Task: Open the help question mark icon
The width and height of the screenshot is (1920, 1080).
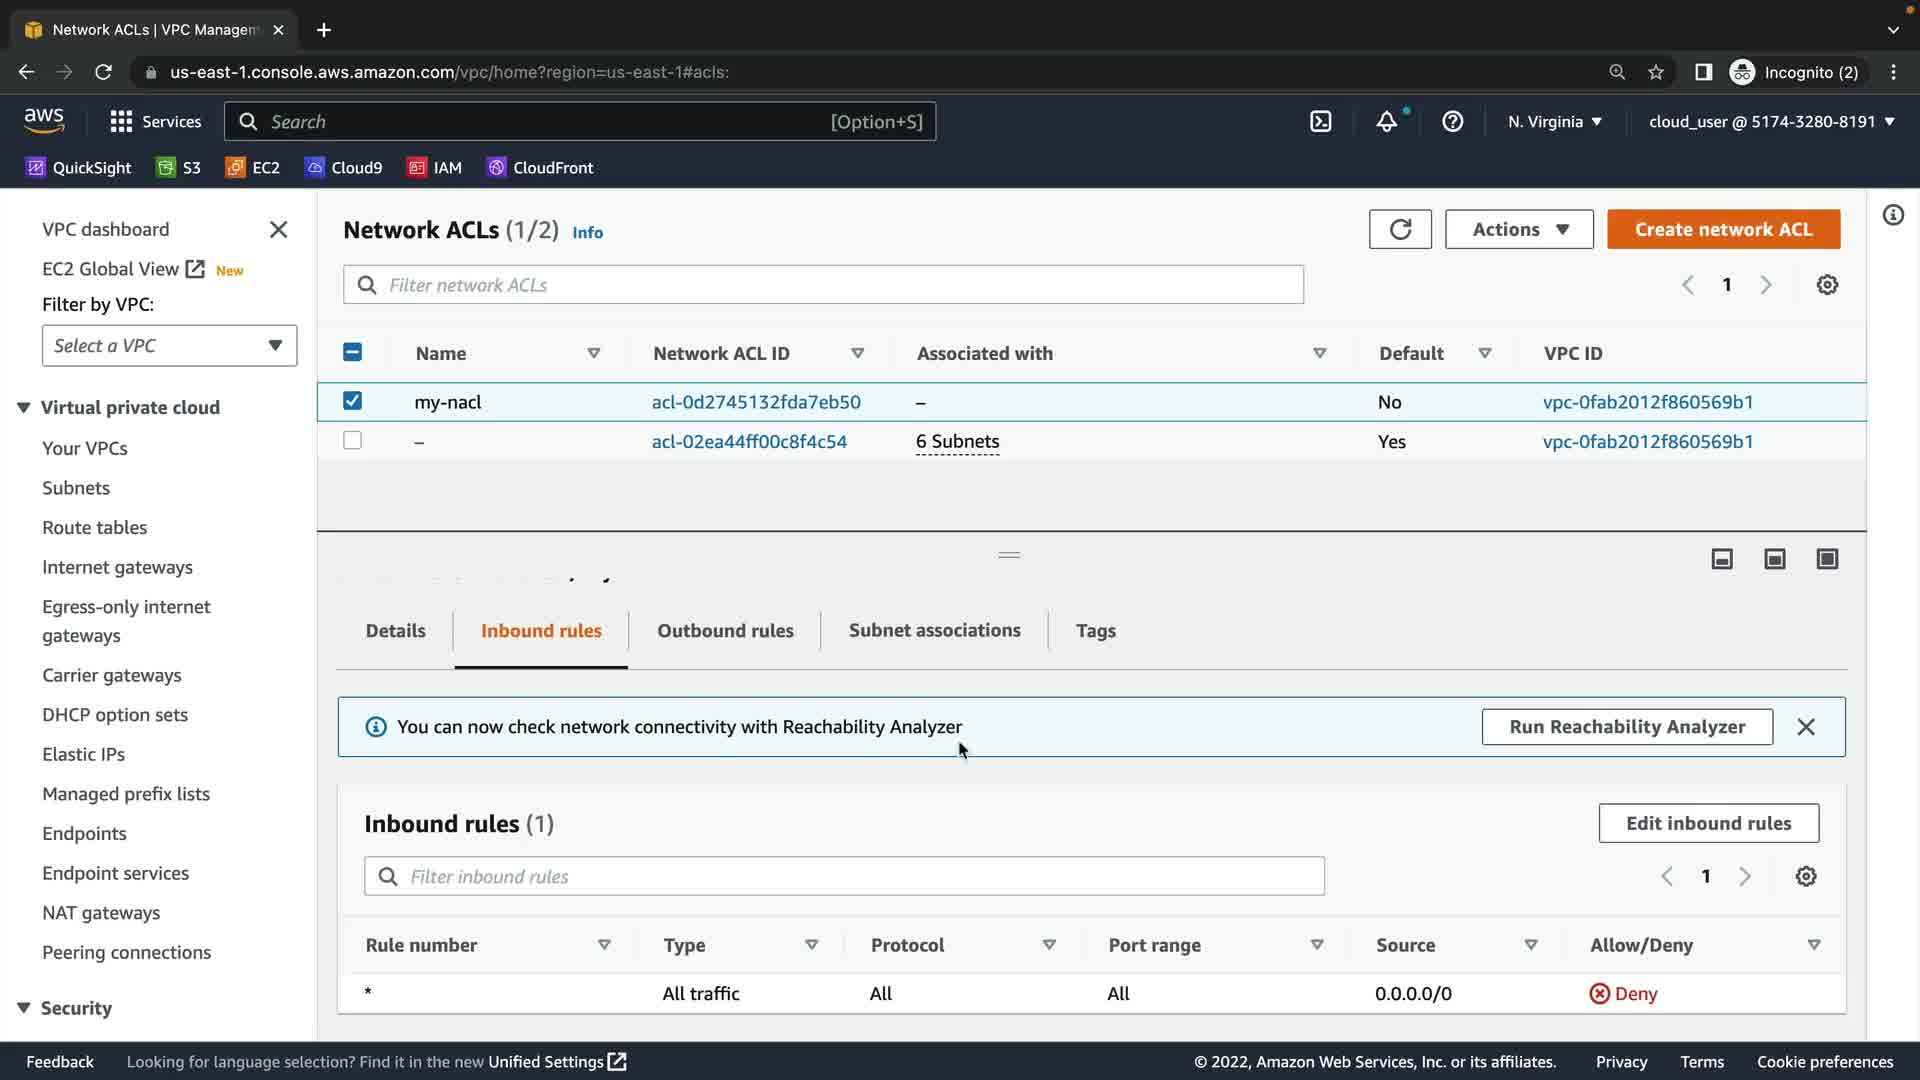Action: tap(1452, 122)
